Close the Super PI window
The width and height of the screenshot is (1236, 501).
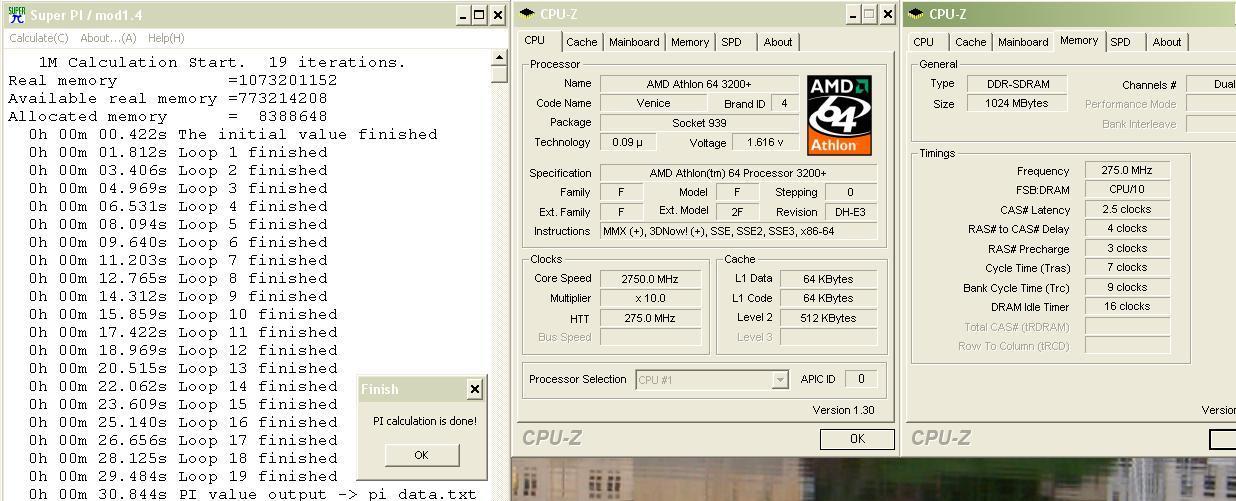498,15
